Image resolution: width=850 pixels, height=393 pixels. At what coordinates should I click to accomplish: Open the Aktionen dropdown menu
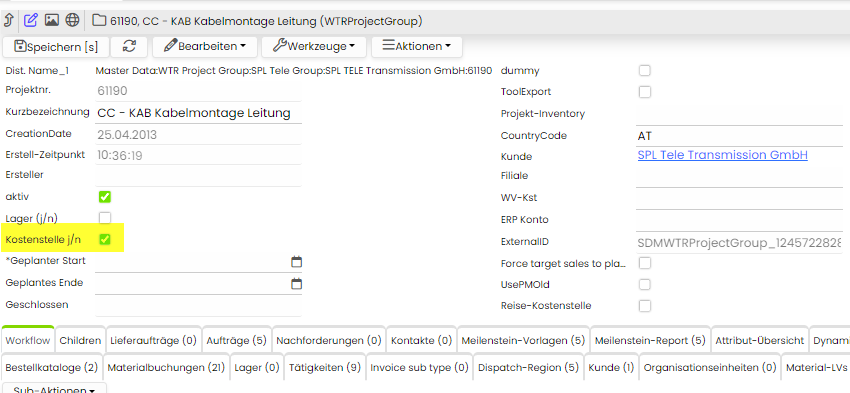[417, 47]
